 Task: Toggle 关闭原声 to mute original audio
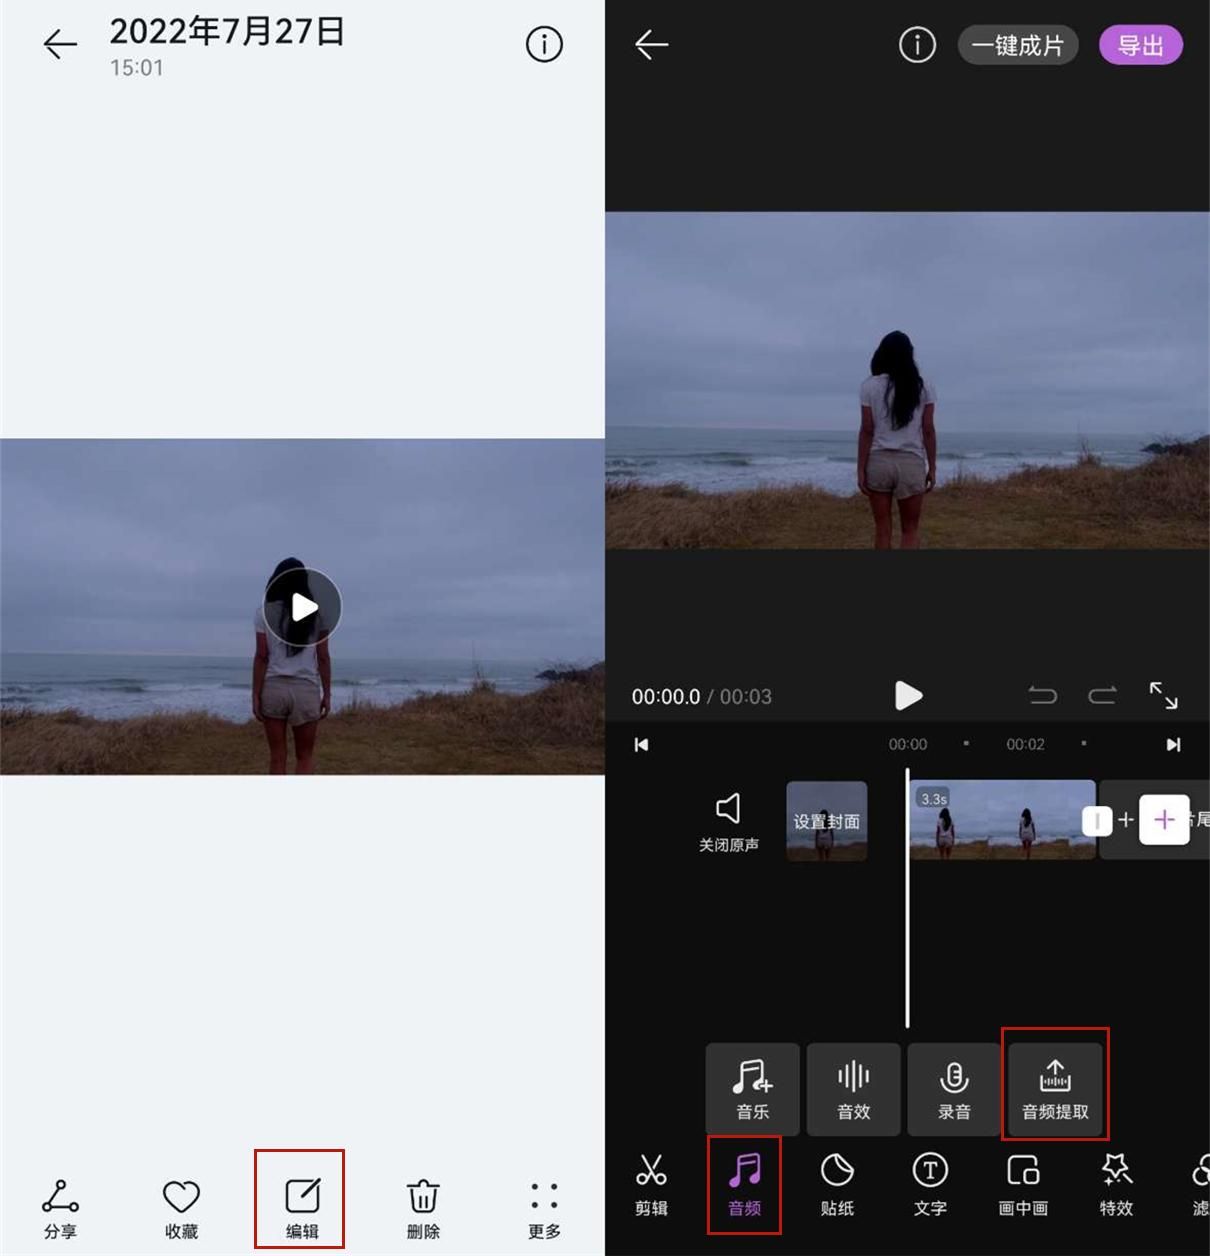click(728, 822)
